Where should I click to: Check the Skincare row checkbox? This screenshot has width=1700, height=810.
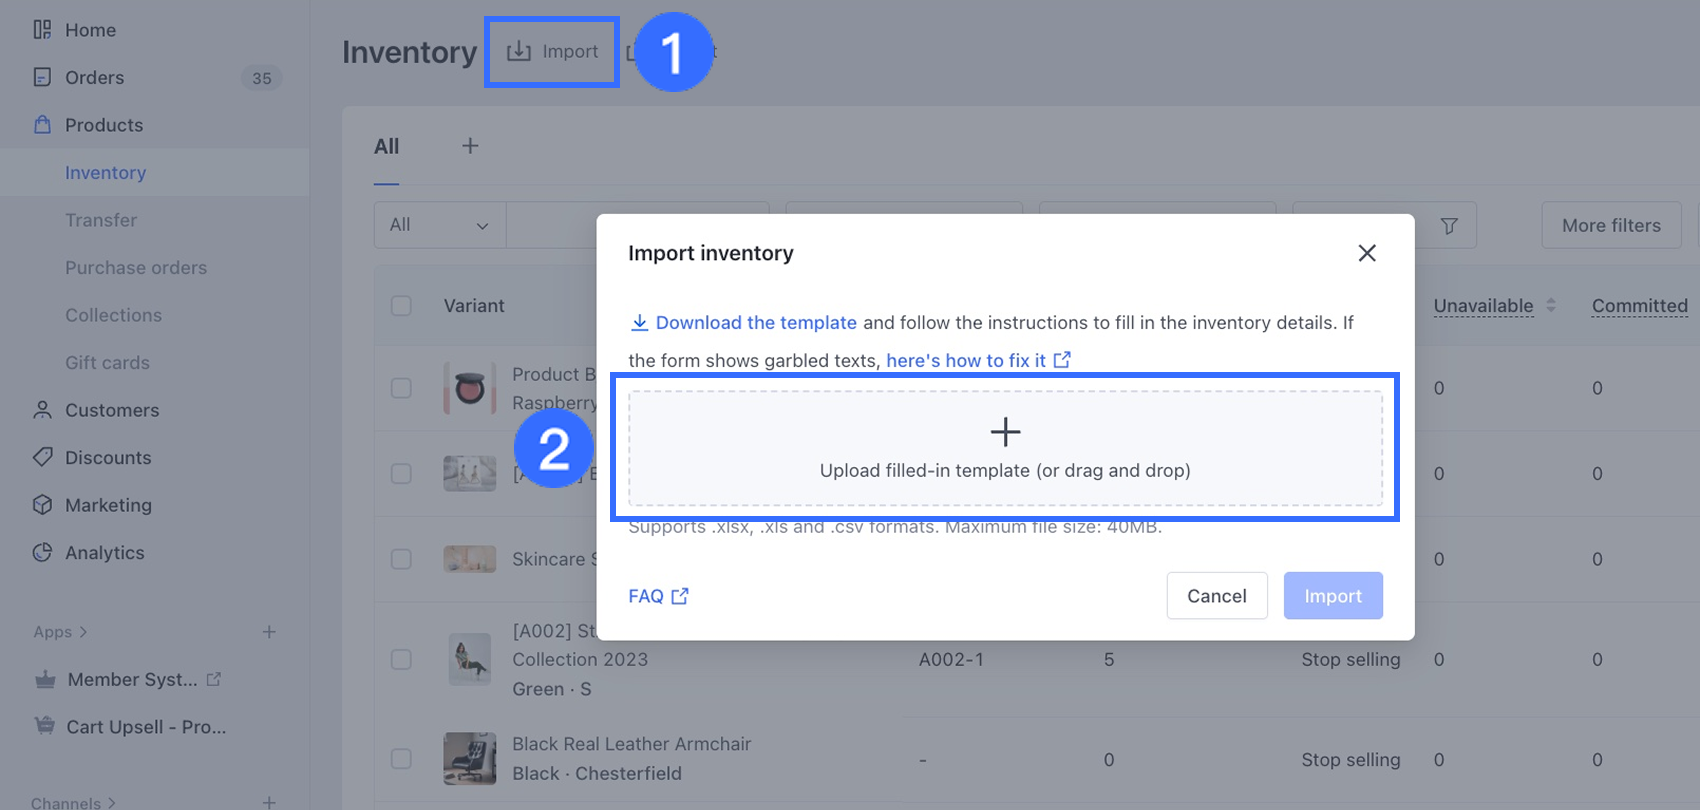(x=401, y=559)
